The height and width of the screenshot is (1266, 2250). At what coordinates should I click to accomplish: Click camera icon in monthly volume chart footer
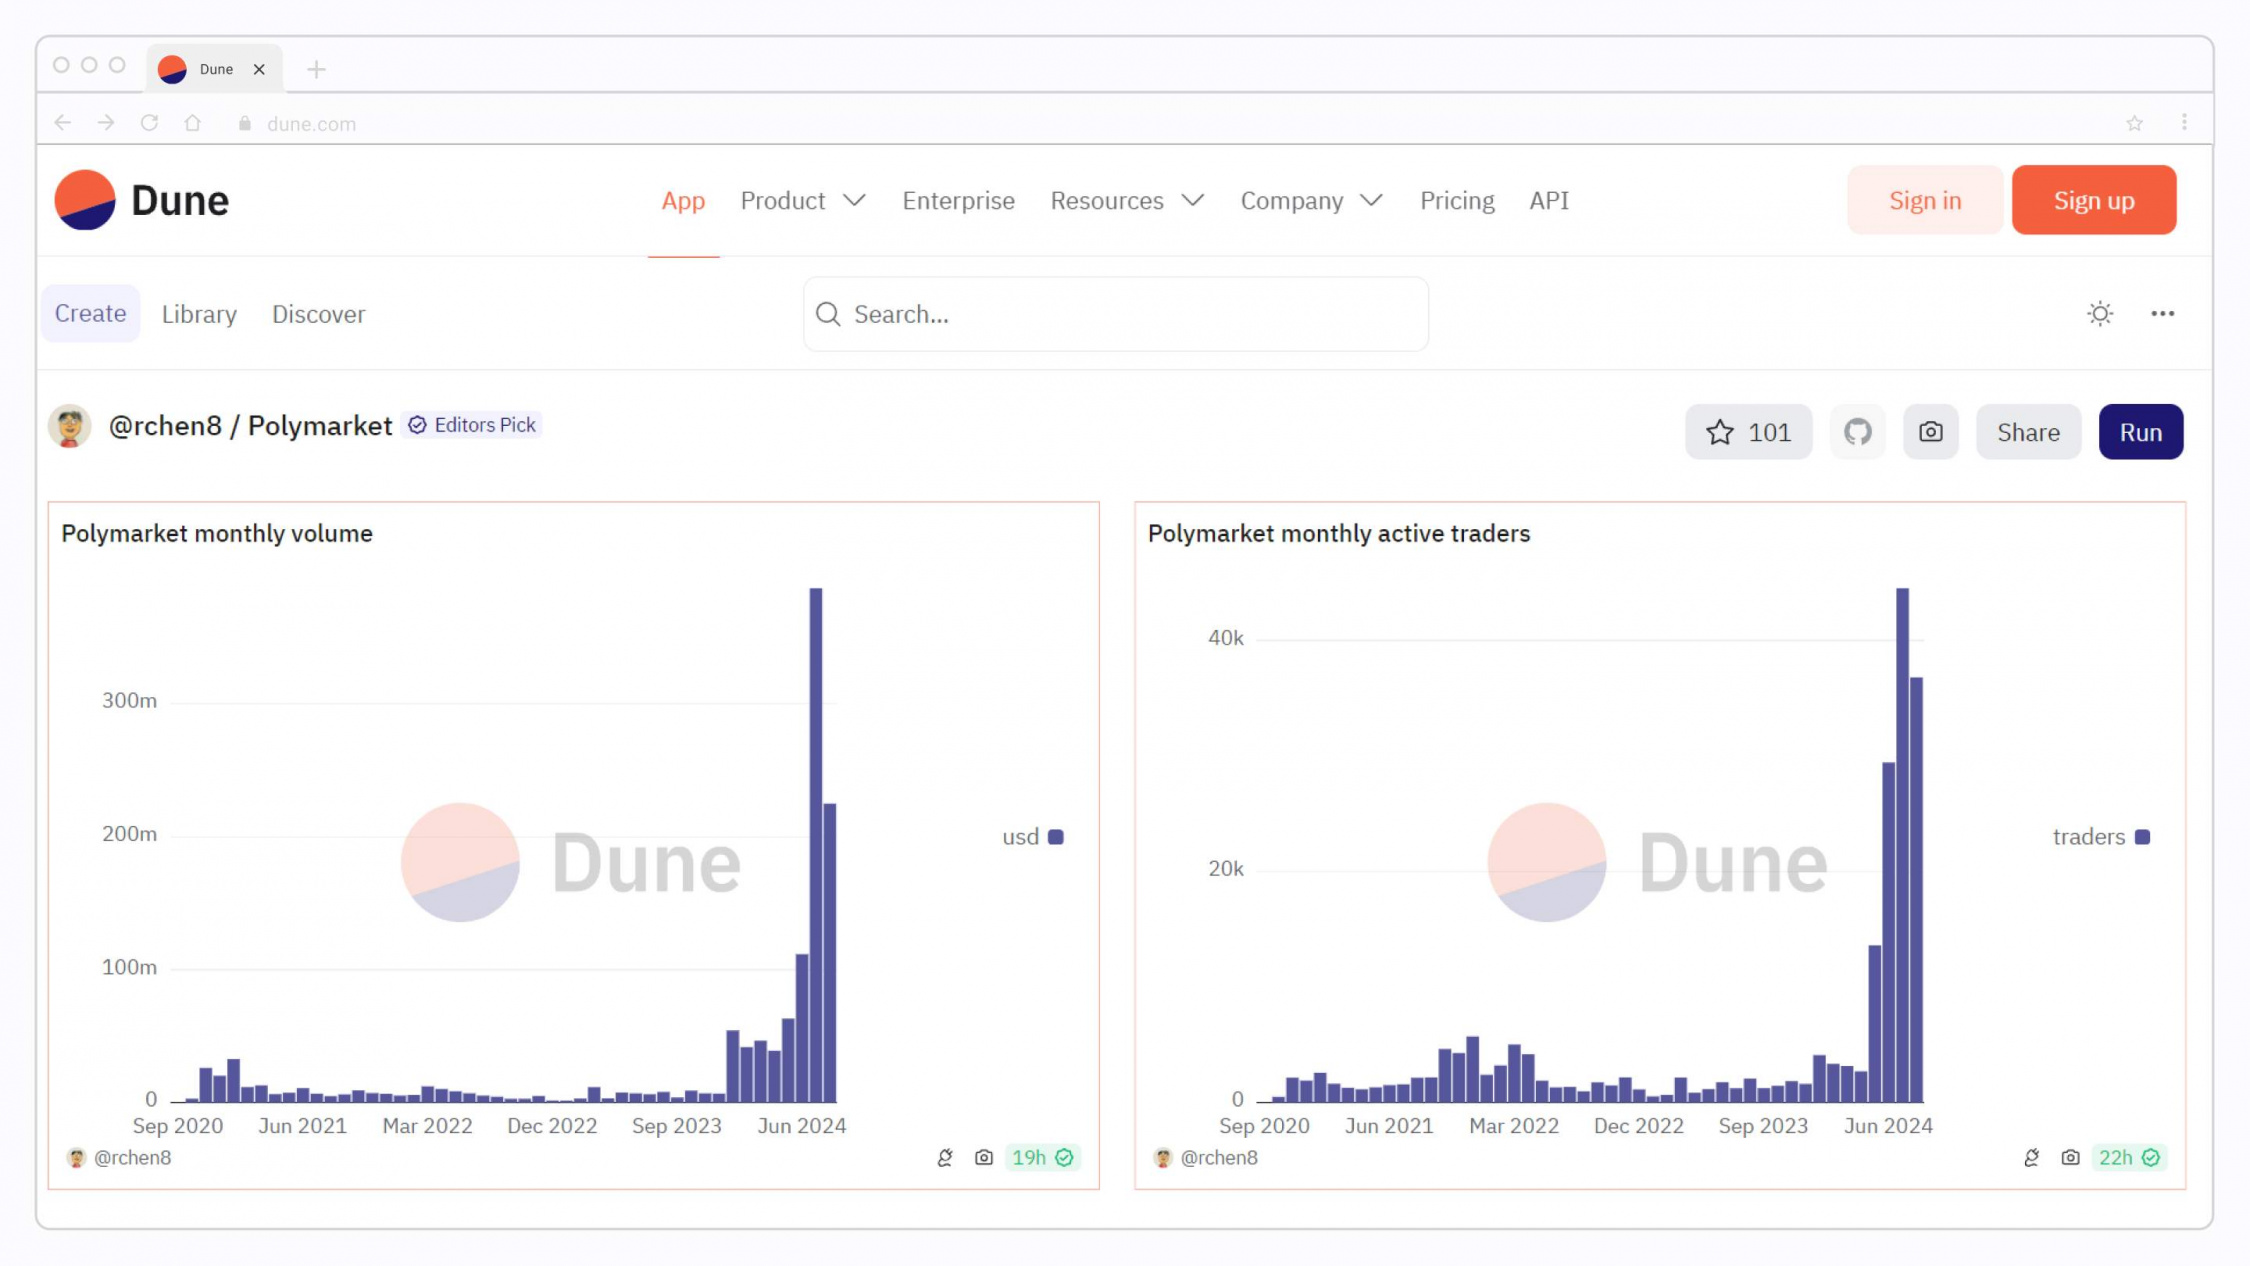984,1157
